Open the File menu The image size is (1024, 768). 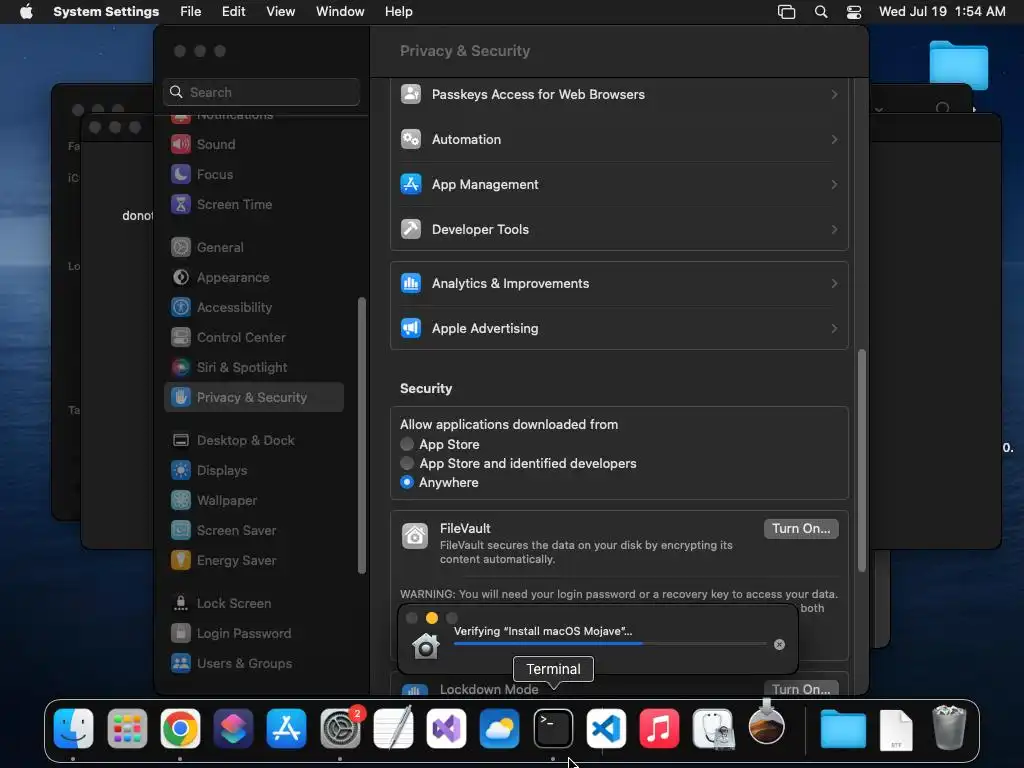click(x=191, y=12)
